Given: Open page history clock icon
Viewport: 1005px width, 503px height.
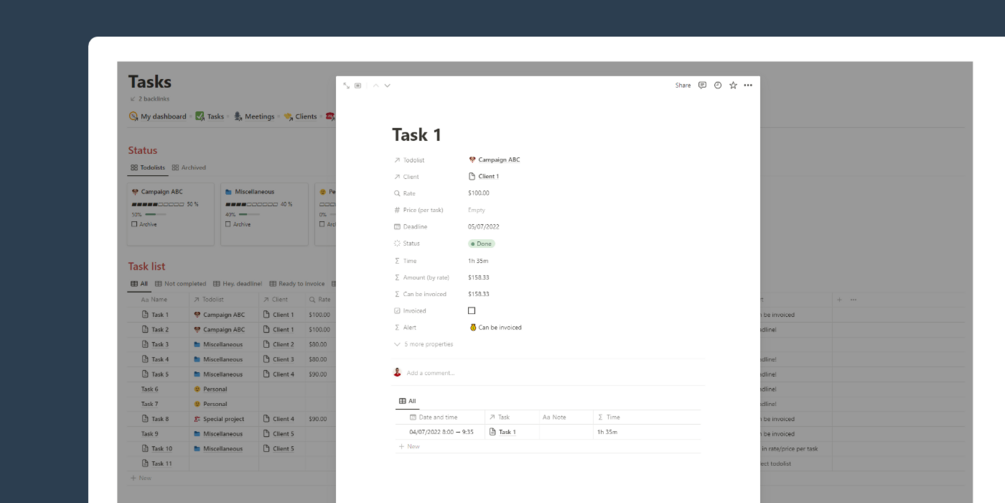Looking at the screenshot, I should click(x=718, y=85).
